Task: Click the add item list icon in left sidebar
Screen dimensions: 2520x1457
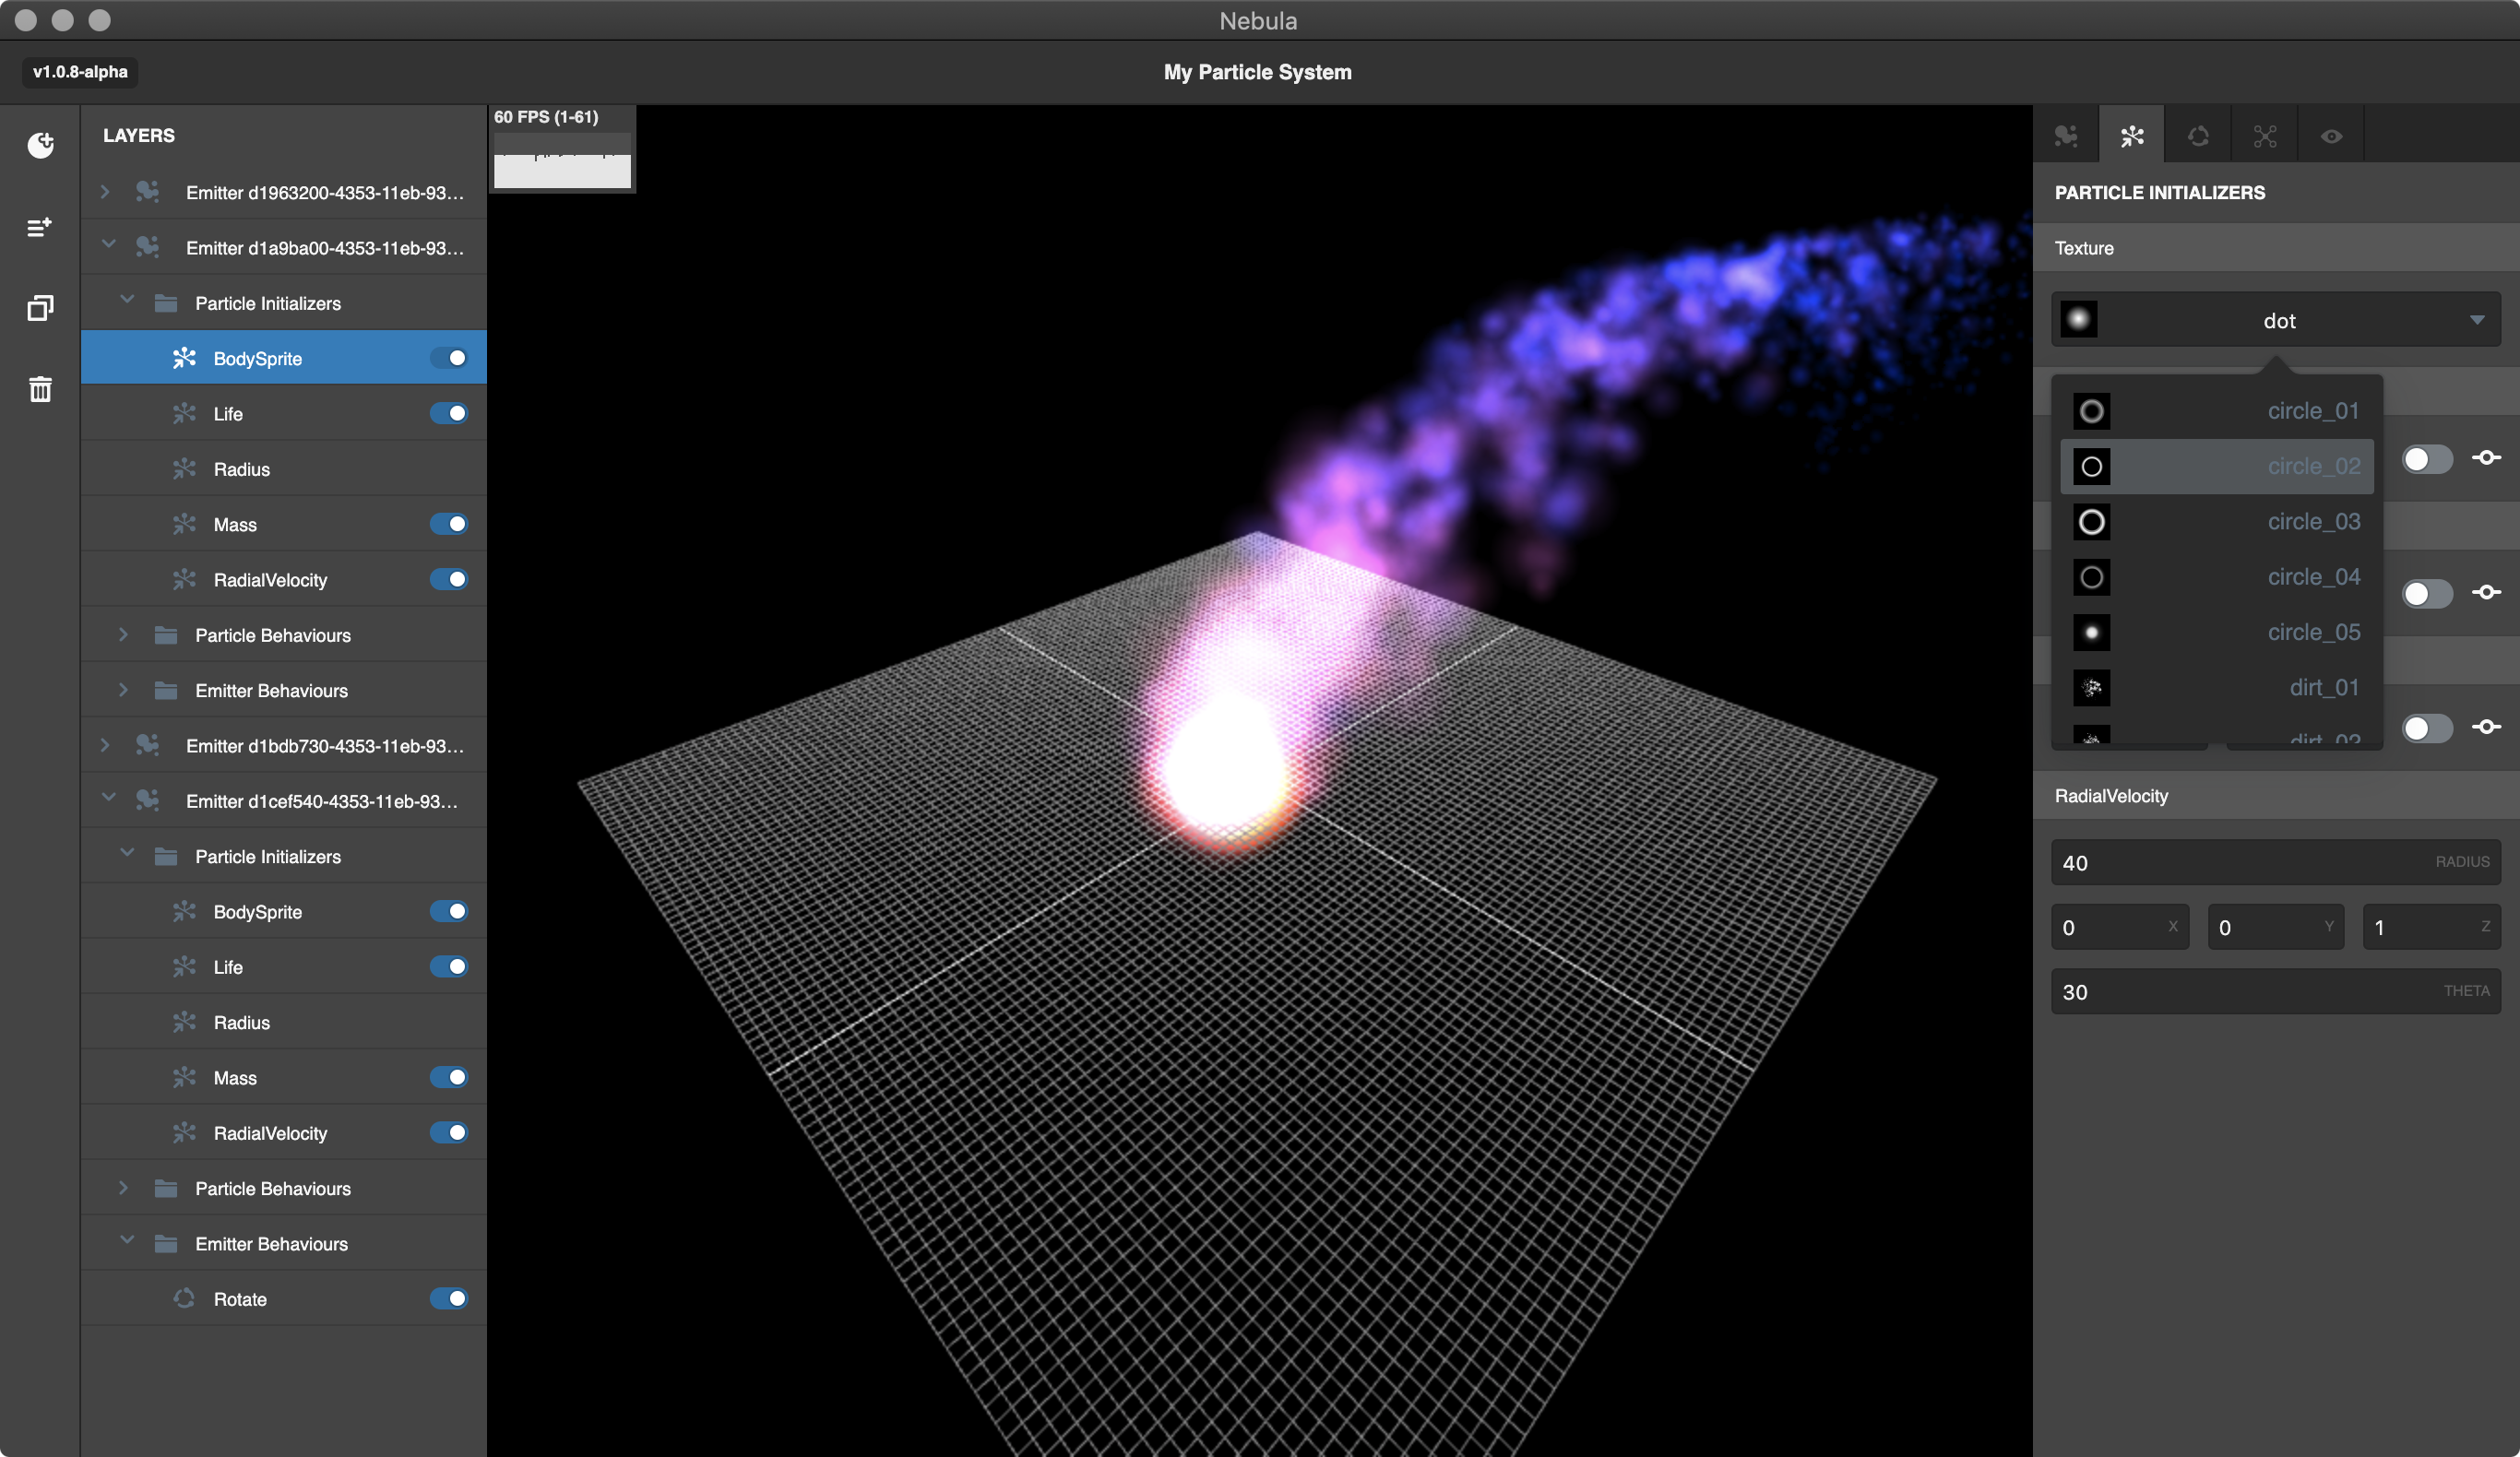Action: click(x=40, y=228)
